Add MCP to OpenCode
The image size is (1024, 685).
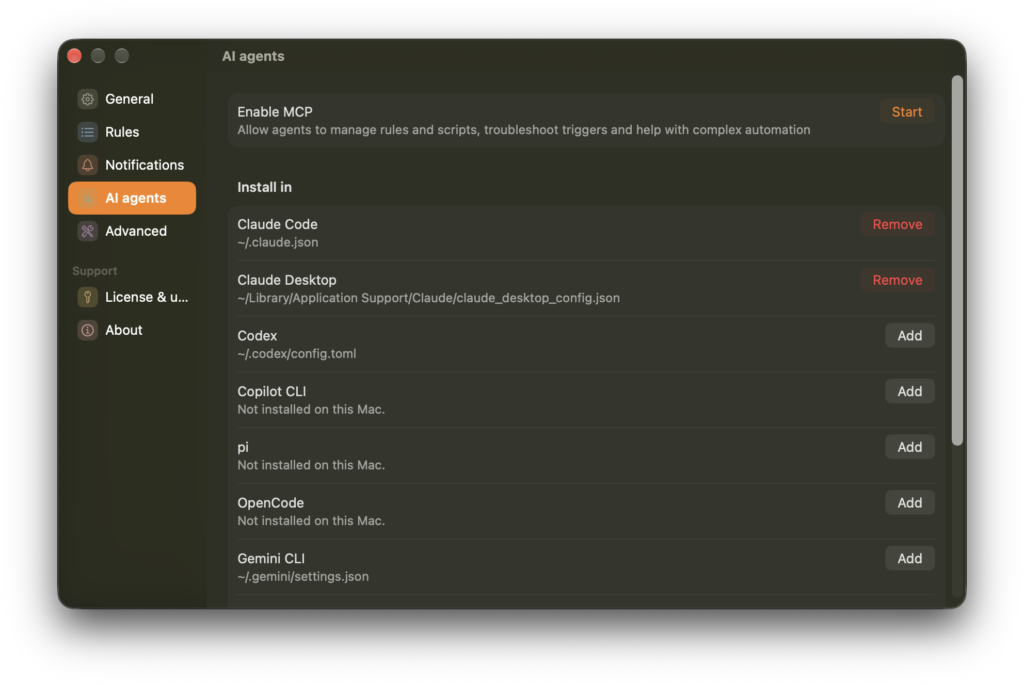point(909,503)
